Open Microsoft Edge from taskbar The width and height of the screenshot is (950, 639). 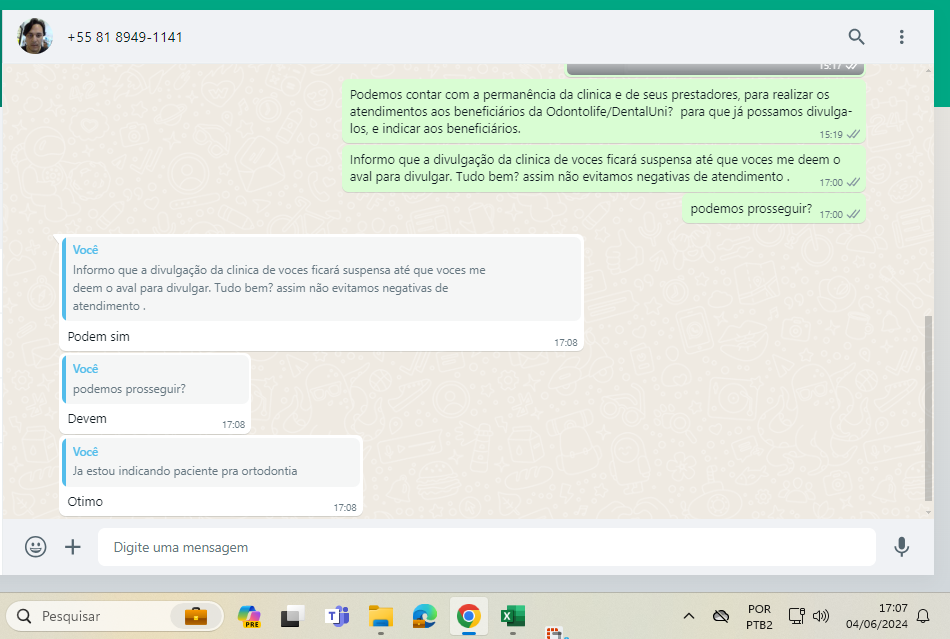(x=425, y=616)
